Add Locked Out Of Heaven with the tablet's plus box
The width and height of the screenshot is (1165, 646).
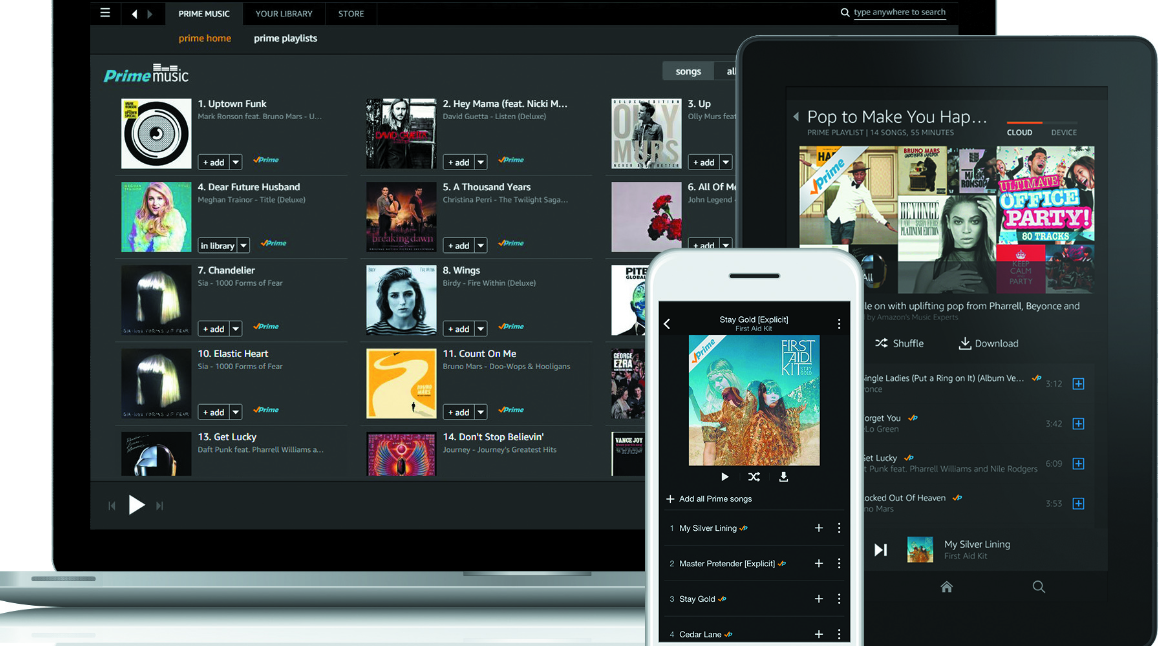(x=1078, y=504)
